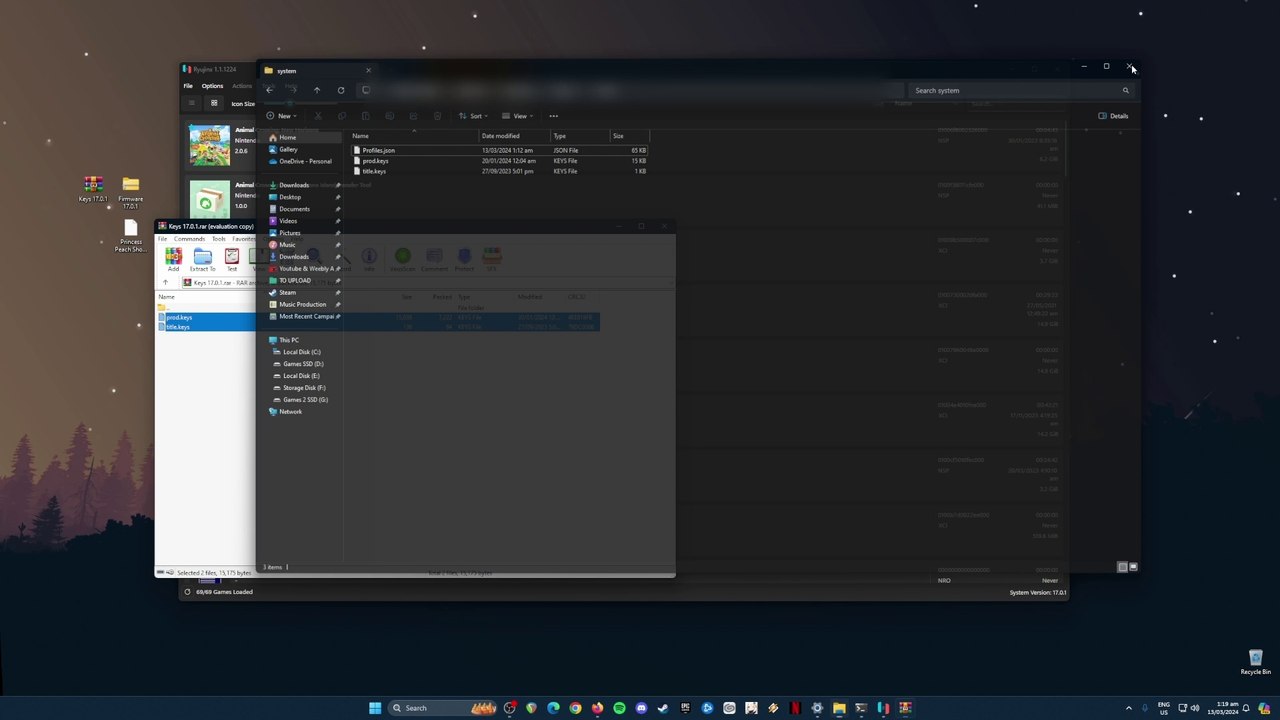
Task: Click the WinRAR Add toolbar icon
Action: click(x=173, y=260)
